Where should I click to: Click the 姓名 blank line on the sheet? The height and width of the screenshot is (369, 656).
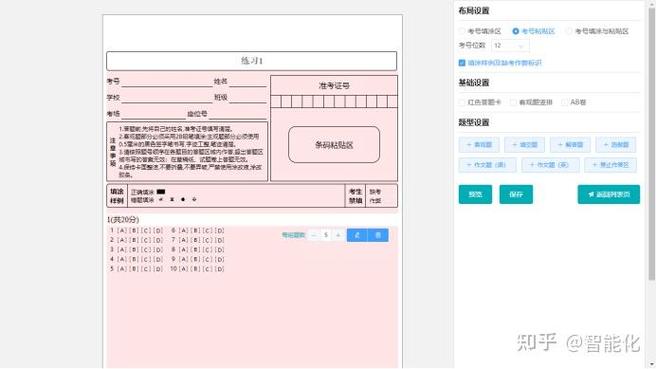click(x=248, y=82)
